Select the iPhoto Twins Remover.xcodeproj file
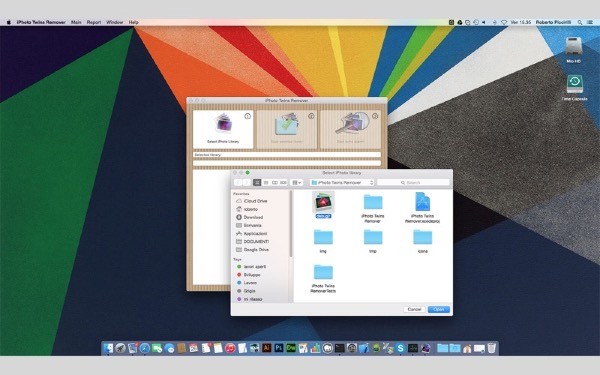This screenshot has width=600, height=375. click(422, 201)
